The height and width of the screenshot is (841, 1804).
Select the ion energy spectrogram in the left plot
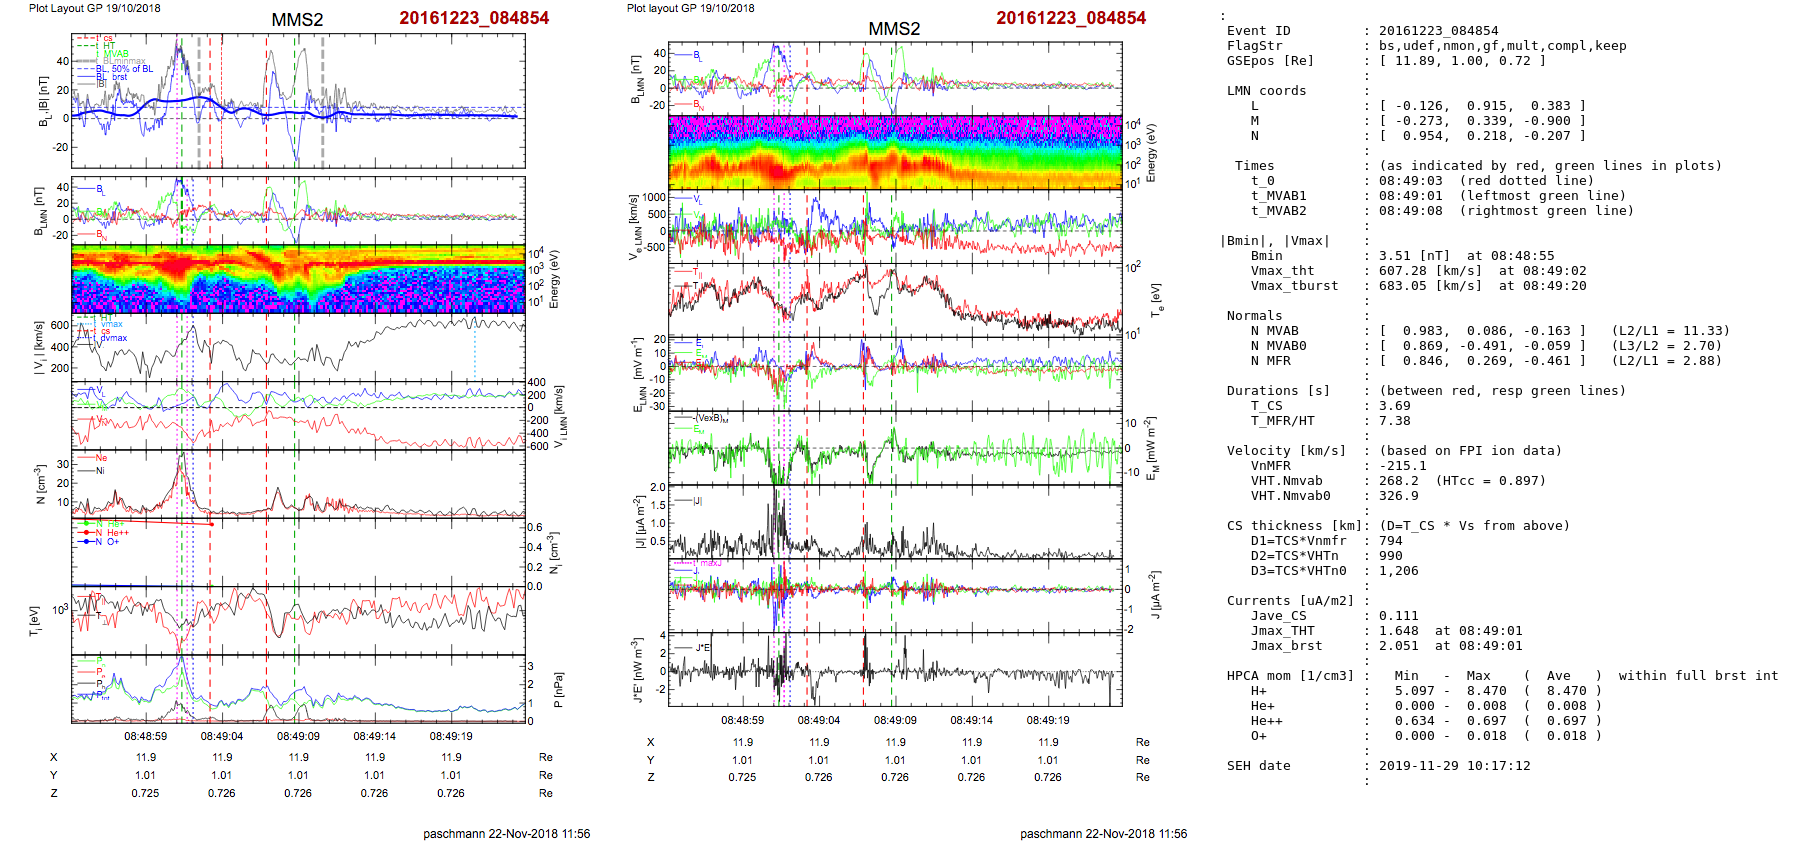coord(298,279)
